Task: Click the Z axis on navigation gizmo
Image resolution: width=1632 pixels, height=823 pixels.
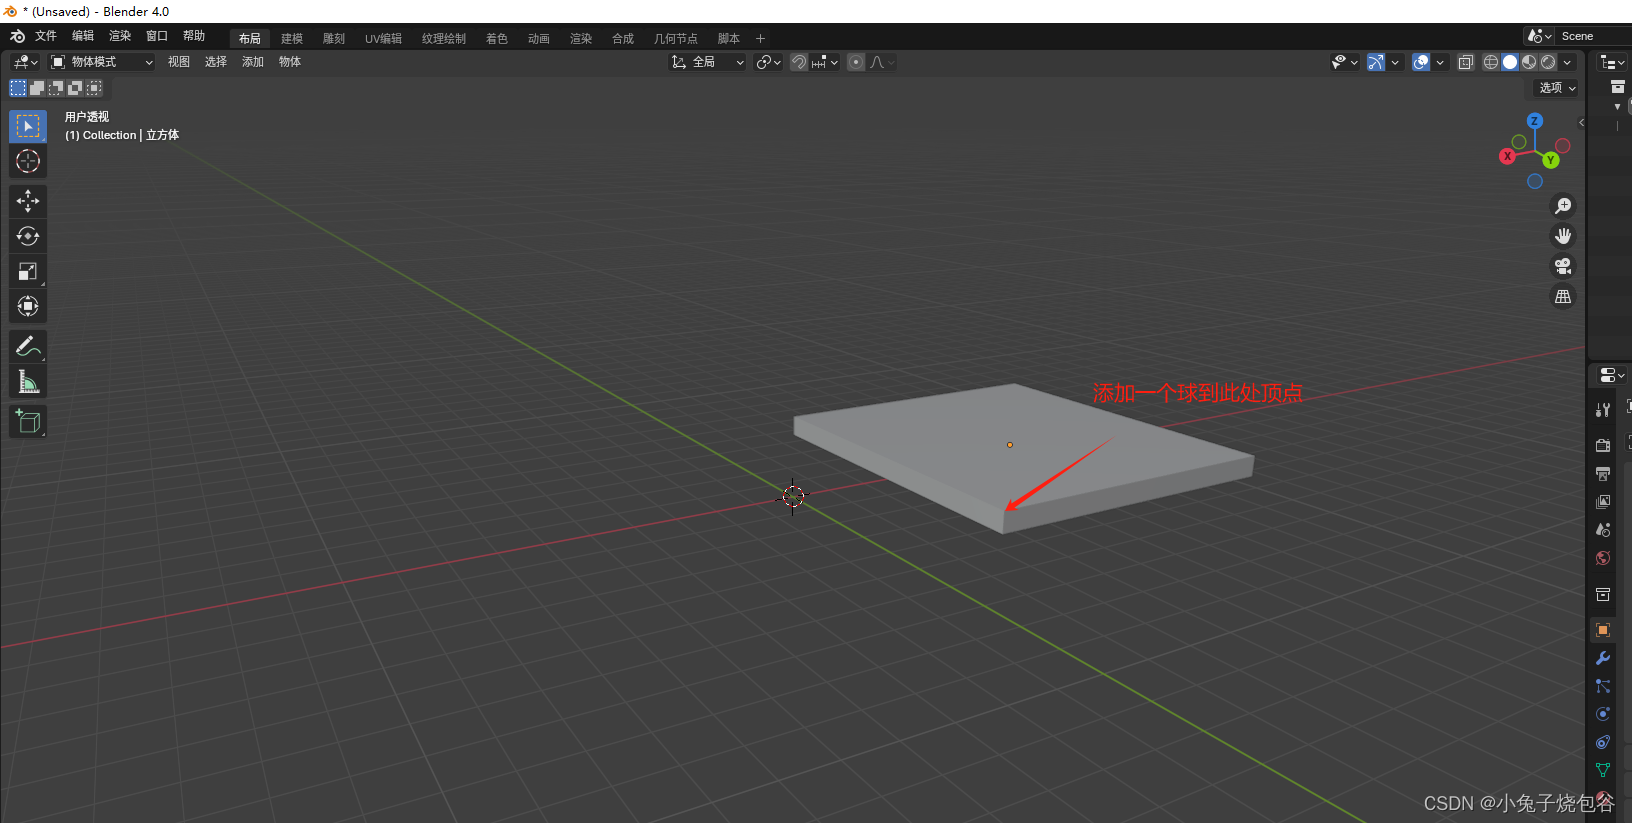Action: [x=1534, y=121]
